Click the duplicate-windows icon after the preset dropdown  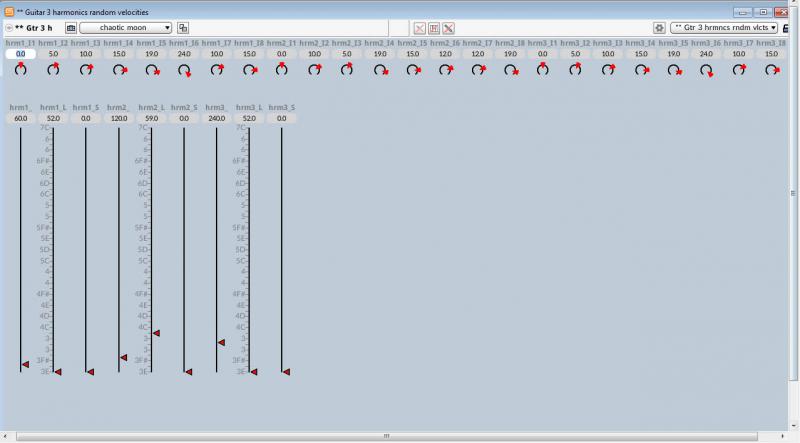183,28
